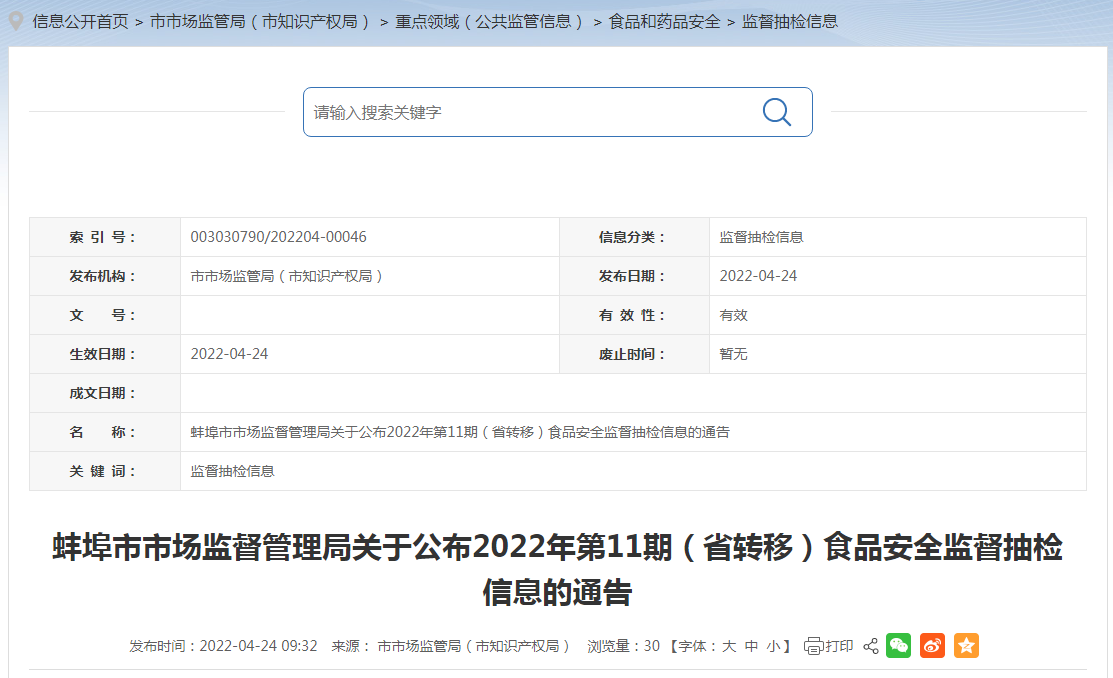Click the 暂无 value for 废止时间

coord(733,354)
